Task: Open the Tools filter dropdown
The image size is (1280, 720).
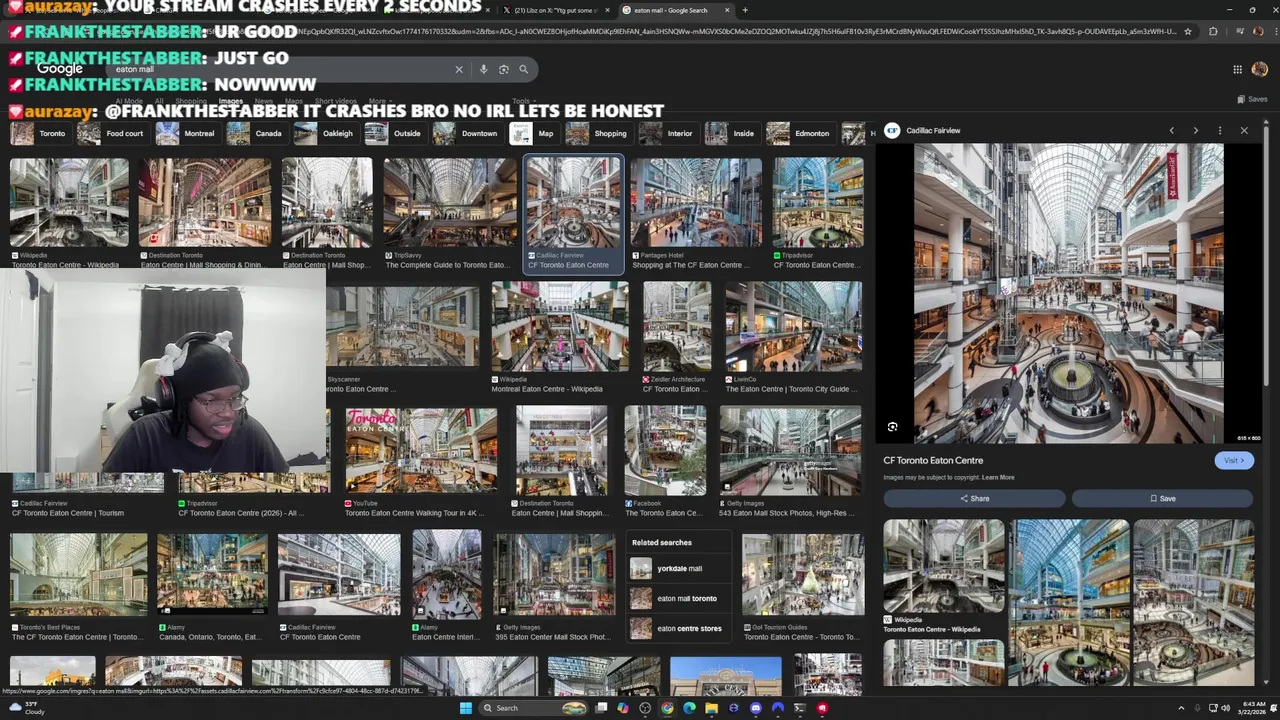Action: 523,101
